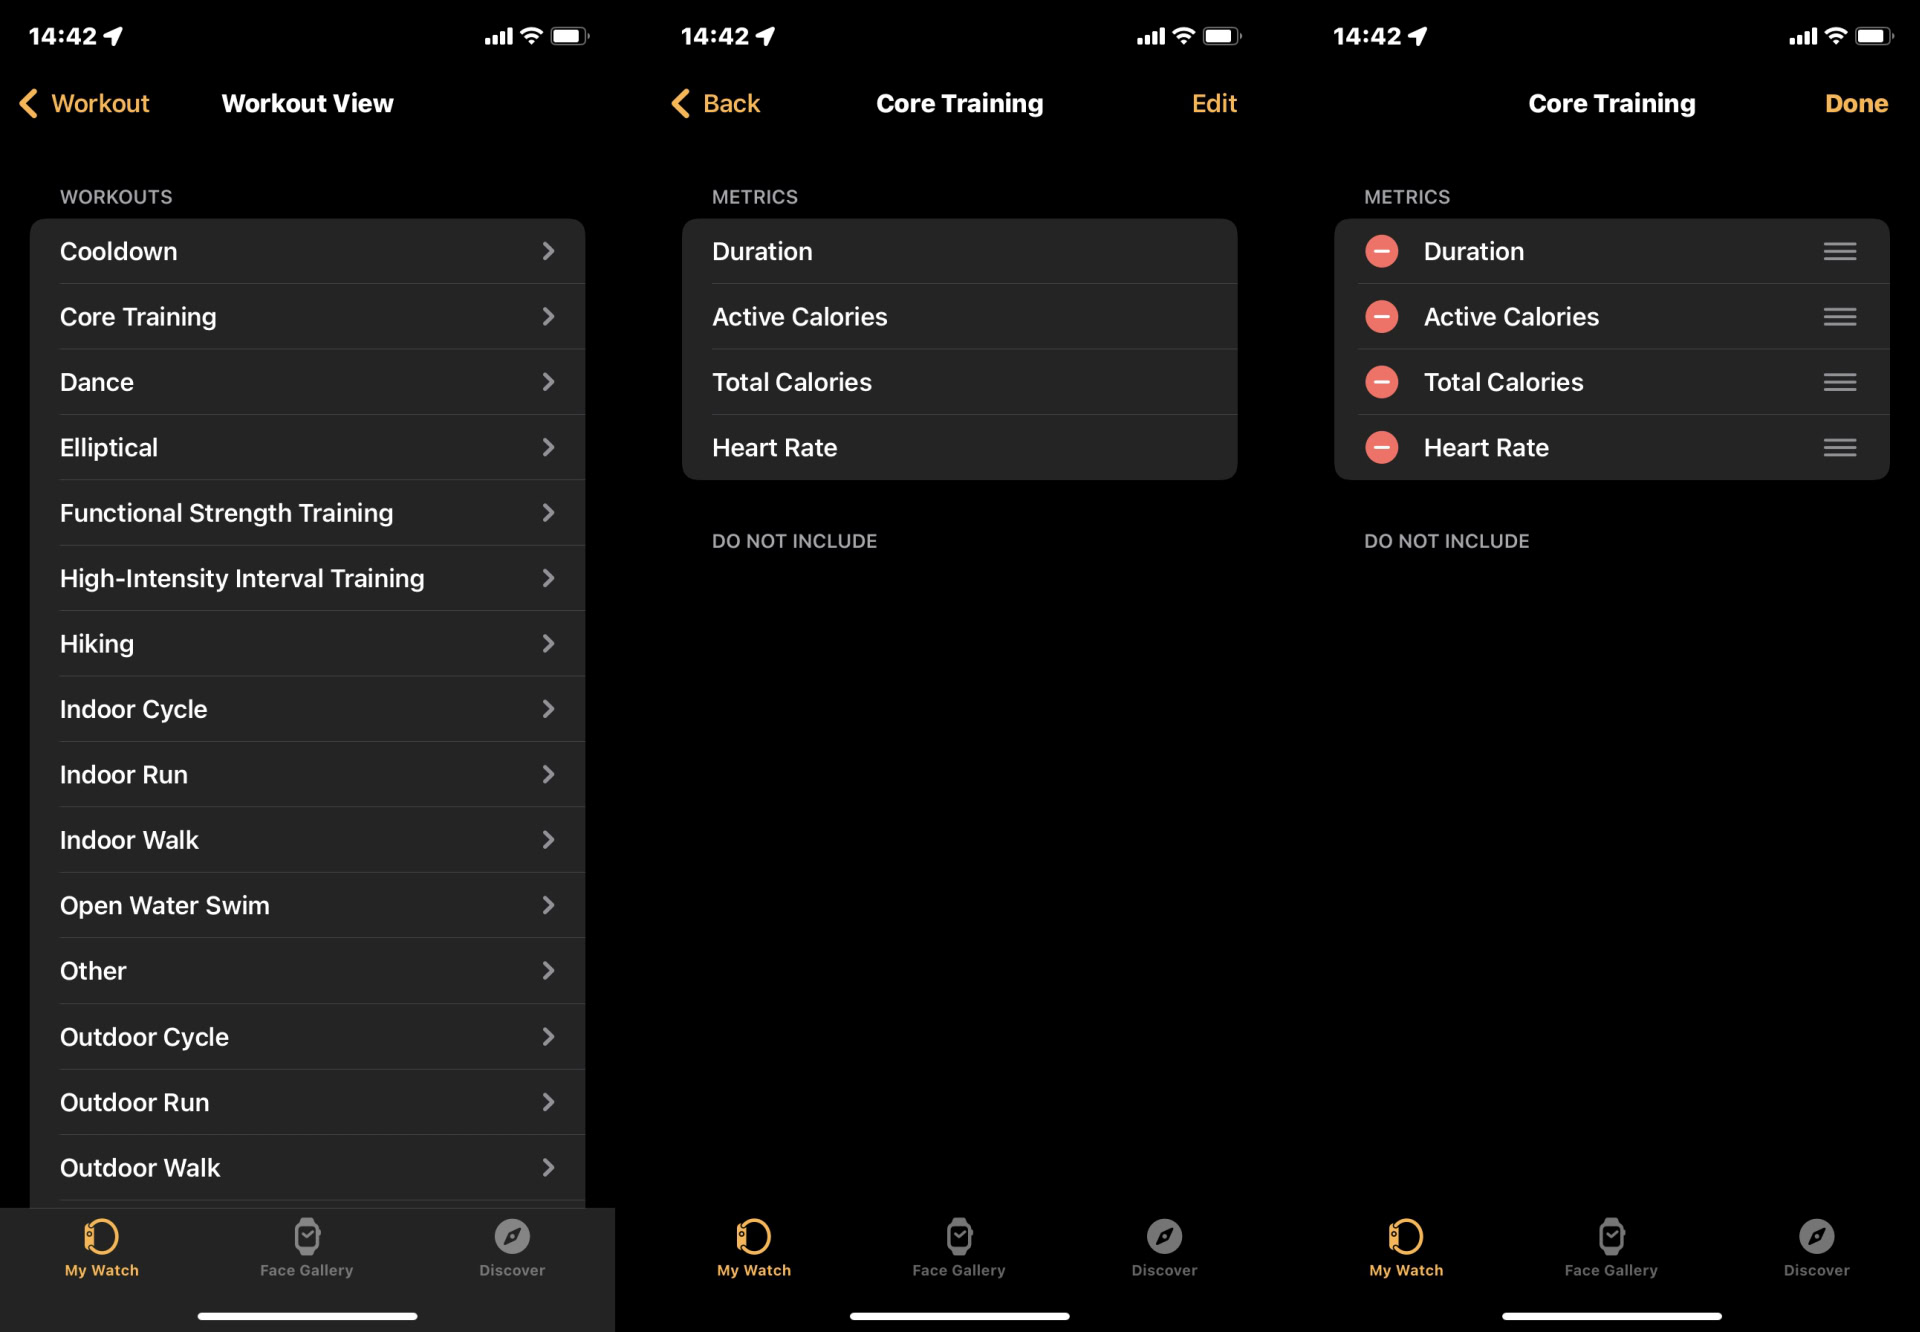Viewport: 1920px width, 1332px height.
Task: Select Core Training from workout list
Action: (305, 317)
